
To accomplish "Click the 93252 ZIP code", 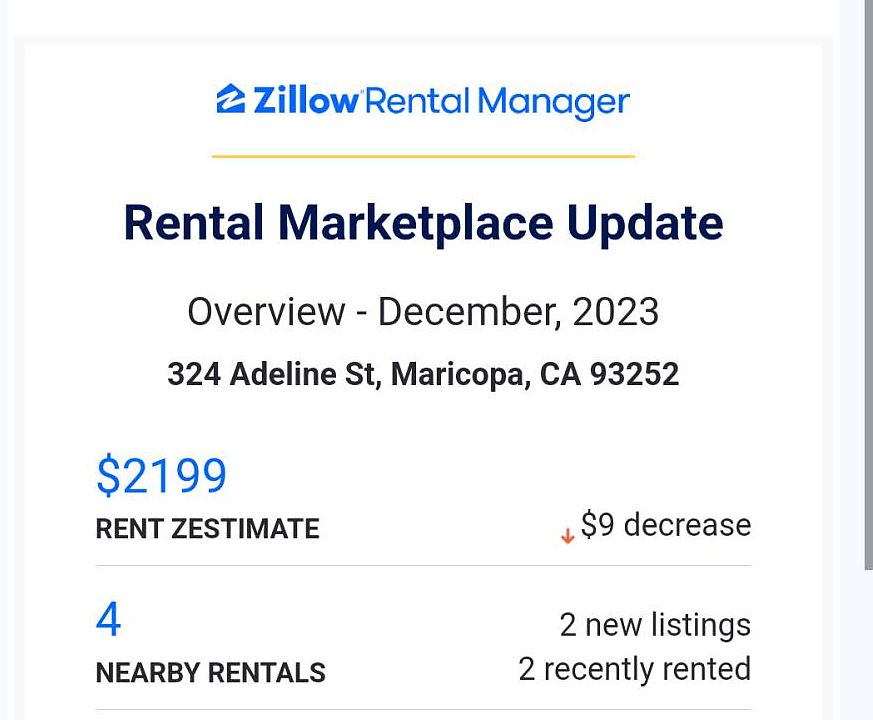I will pyautogui.click(x=634, y=374).
